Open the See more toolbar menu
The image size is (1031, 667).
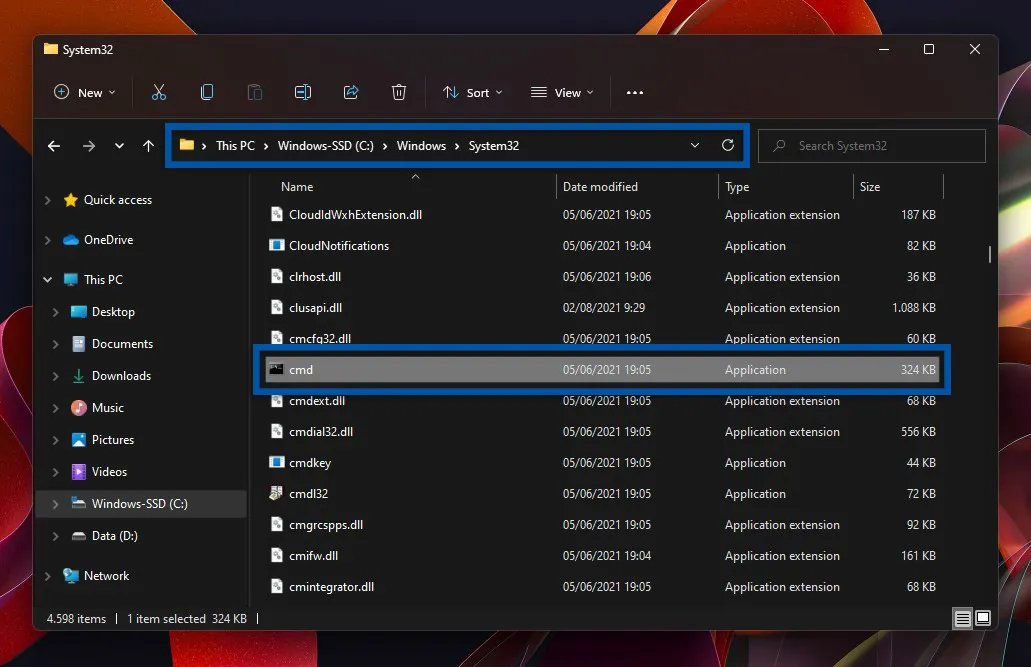[x=634, y=91]
